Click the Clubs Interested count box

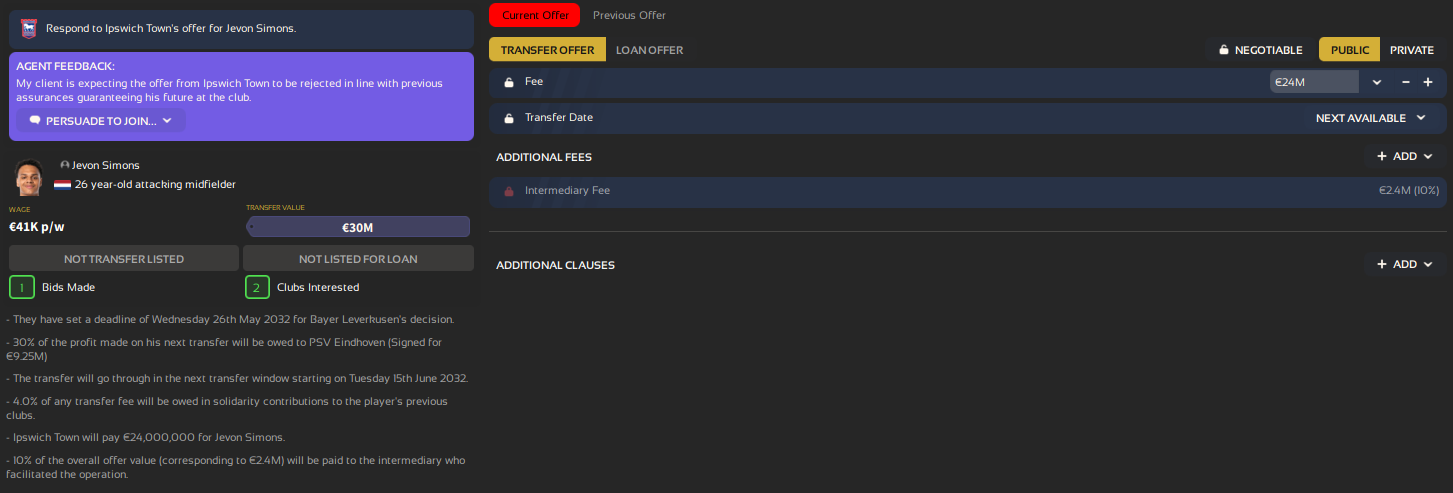click(257, 287)
